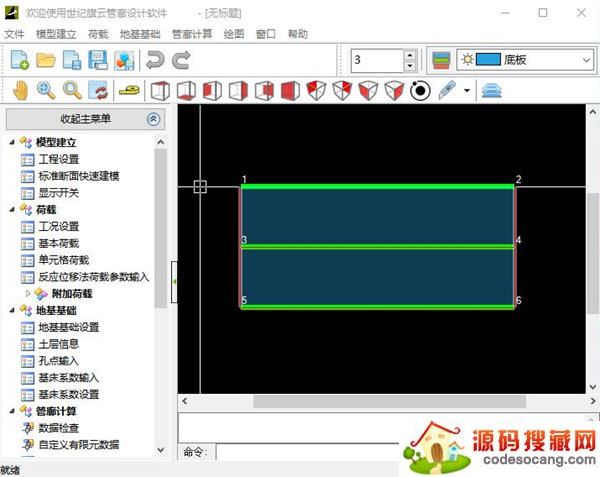Open the 管廊计算 menu
This screenshot has width=600, height=477.
(x=192, y=34)
